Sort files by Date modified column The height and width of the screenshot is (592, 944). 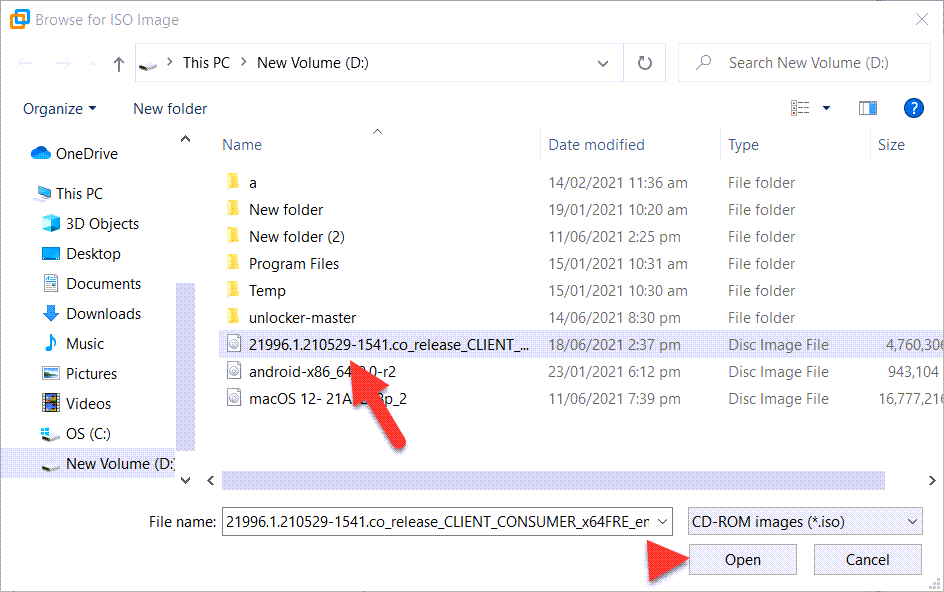[x=596, y=145]
